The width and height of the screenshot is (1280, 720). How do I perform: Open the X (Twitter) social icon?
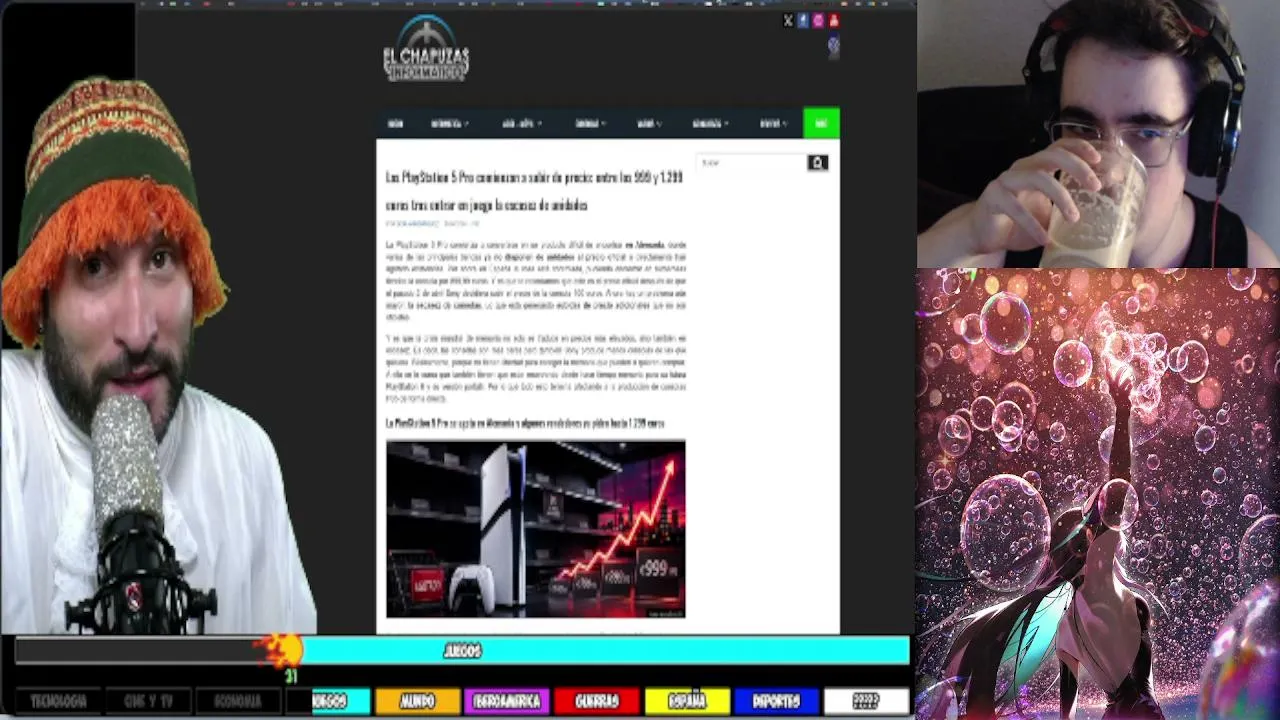pyautogui.click(x=788, y=20)
